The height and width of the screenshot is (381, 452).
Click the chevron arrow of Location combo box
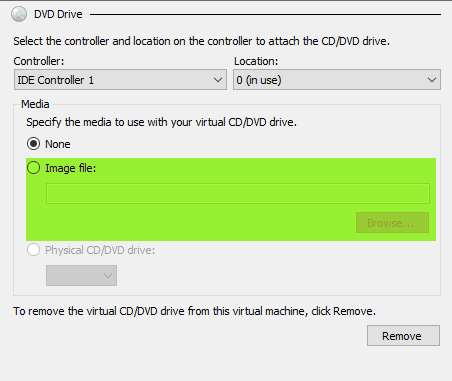click(x=432, y=80)
